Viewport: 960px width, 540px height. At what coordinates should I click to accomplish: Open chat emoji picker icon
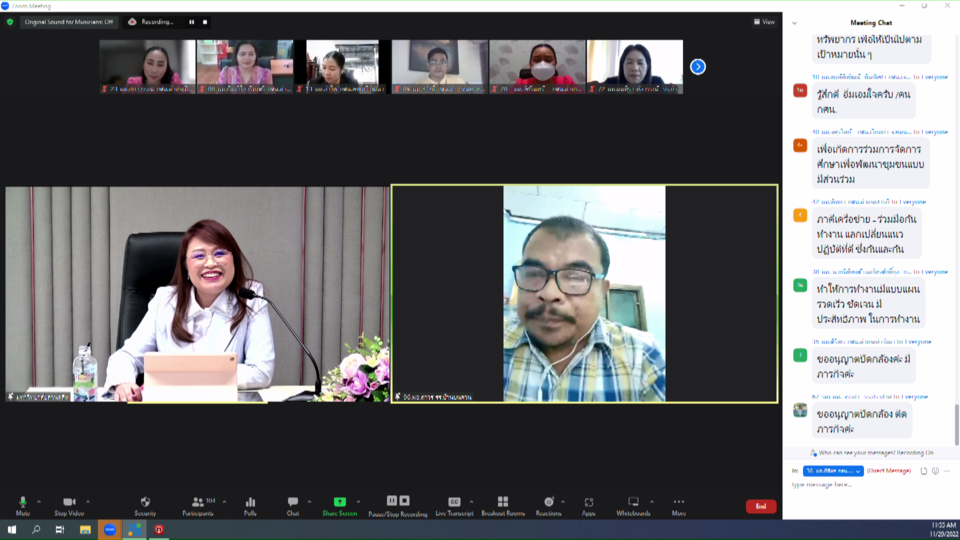pyautogui.click(x=936, y=471)
